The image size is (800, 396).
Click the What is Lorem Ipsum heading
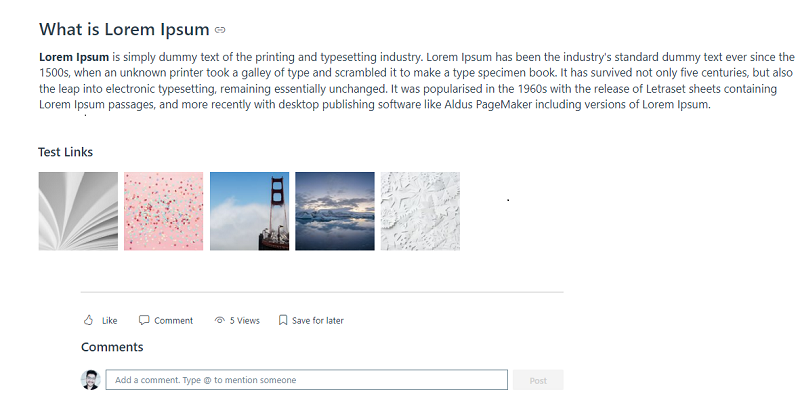(x=124, y=30)
